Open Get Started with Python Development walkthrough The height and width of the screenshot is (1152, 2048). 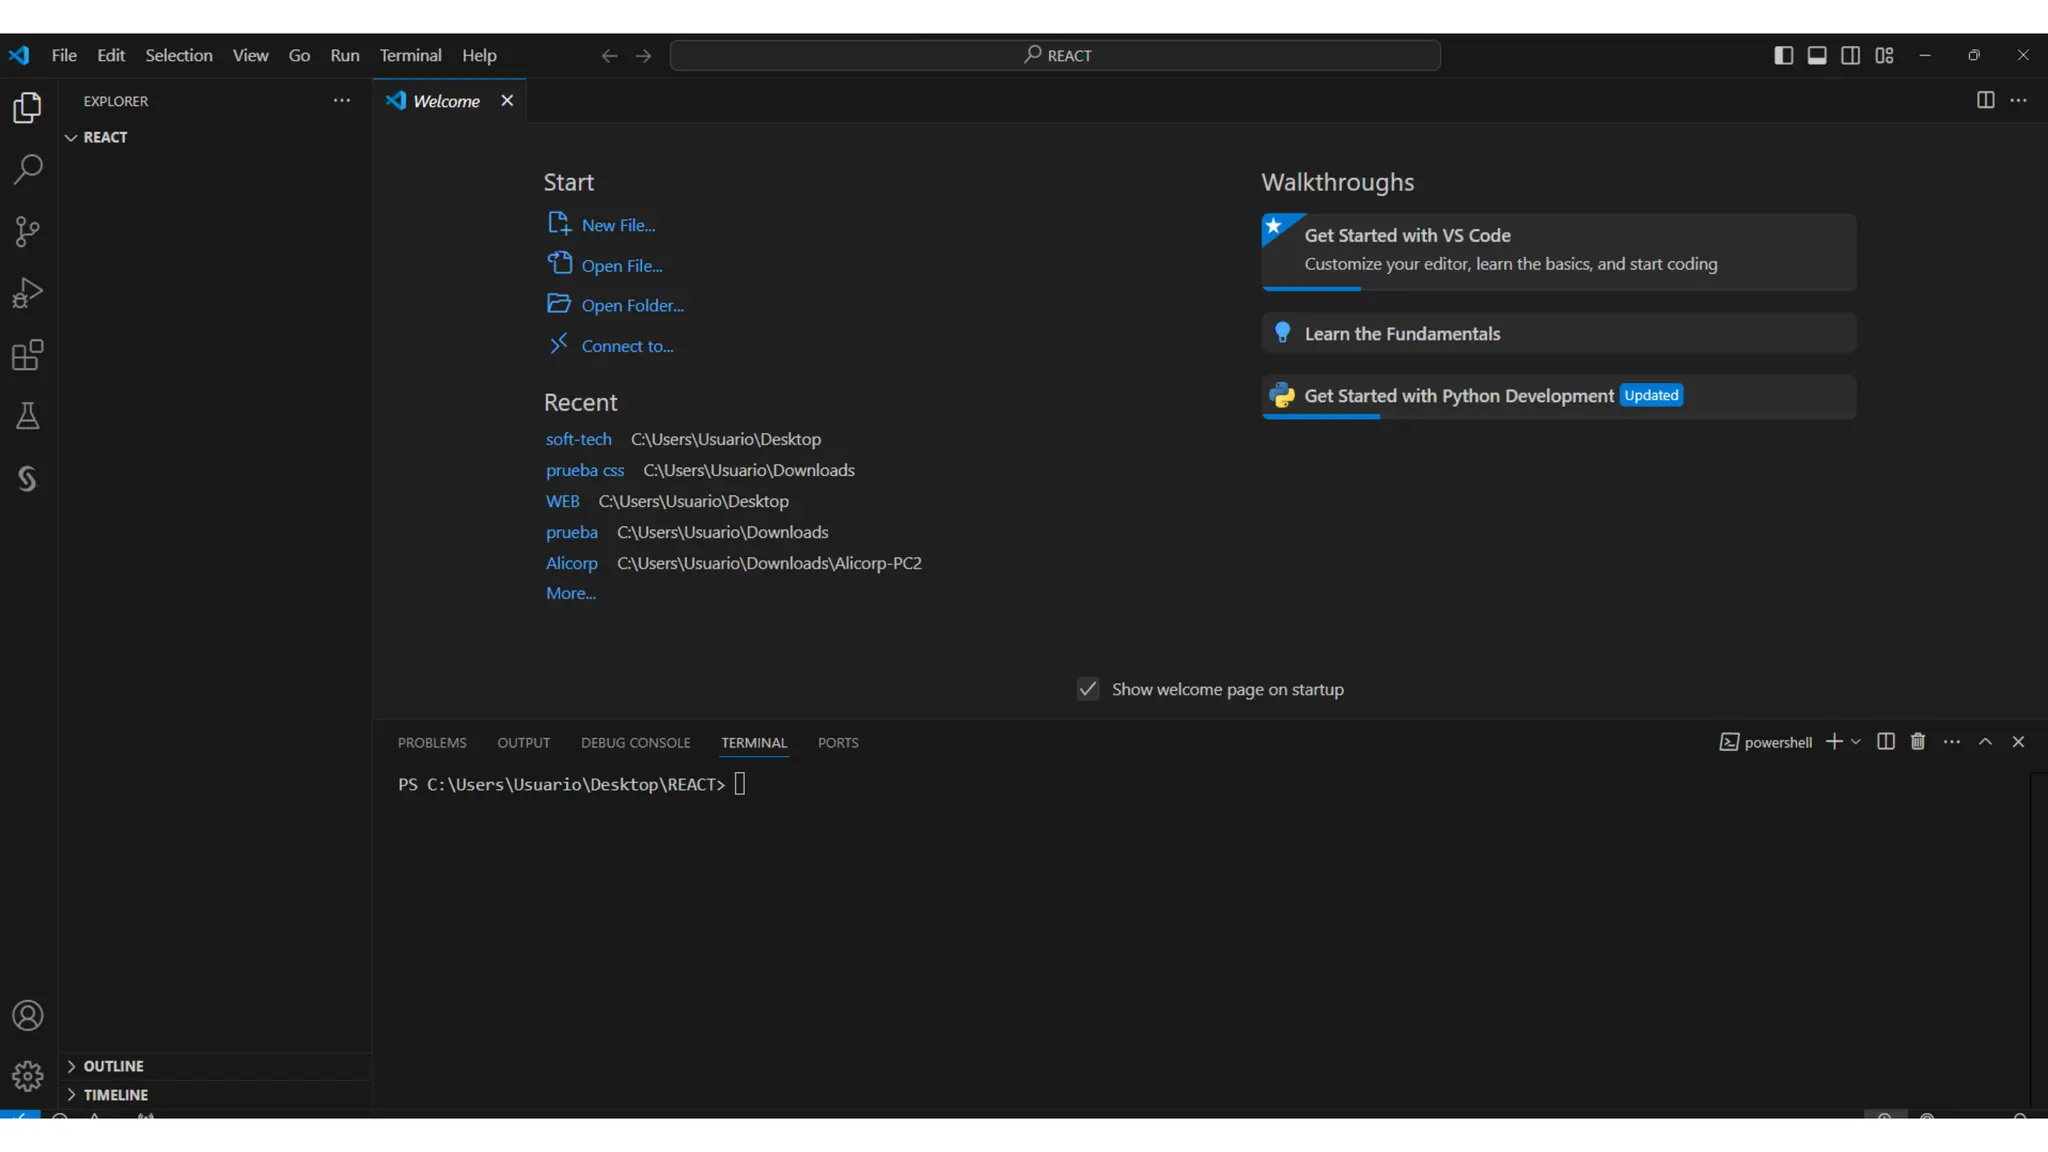[x=1558, y=397]
